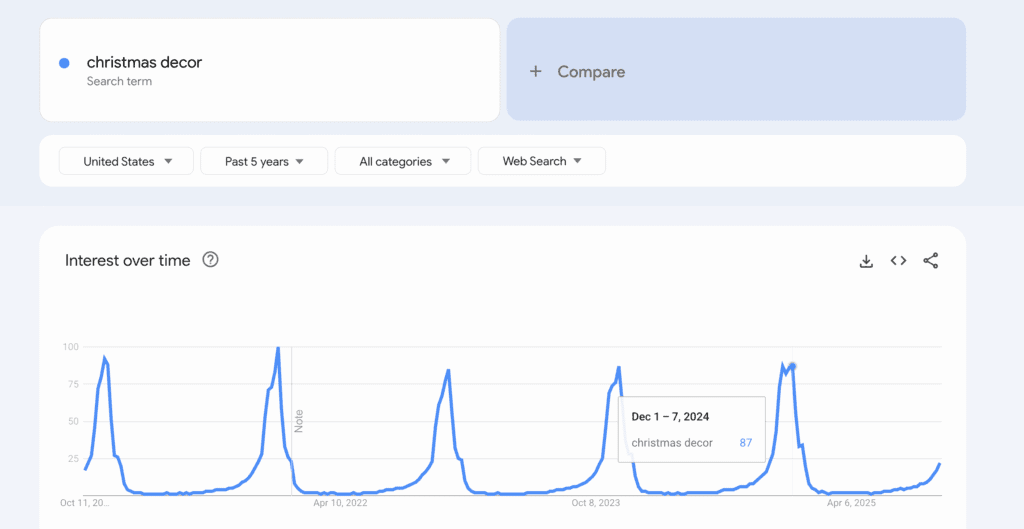Click the value 87 in the tooltip
Image resolution: width=1024 pixels, height=529 pixels.
(x=746, y=443)
